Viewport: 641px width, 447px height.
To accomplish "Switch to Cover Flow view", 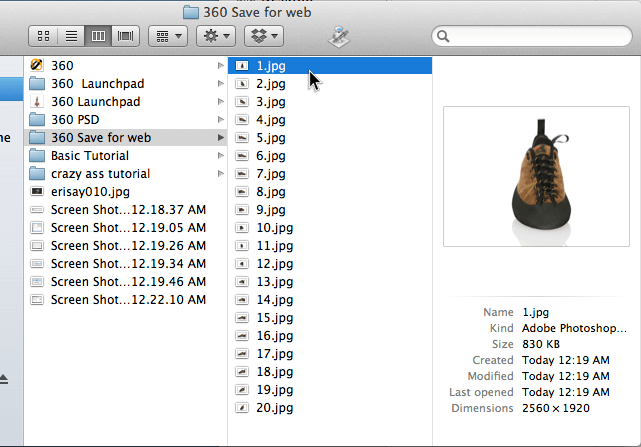I will pyautogui.click(x=126, y=36).
